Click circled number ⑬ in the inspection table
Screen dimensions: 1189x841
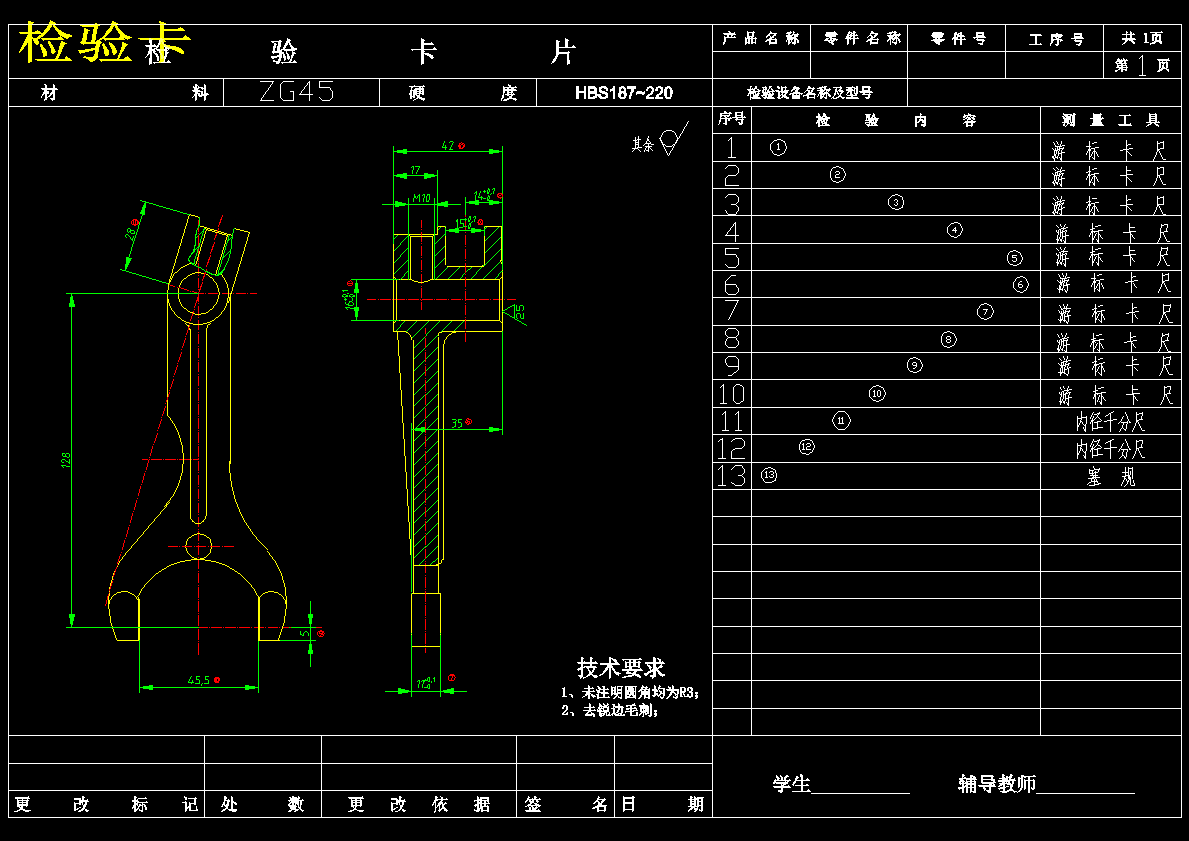coord(769,475)
